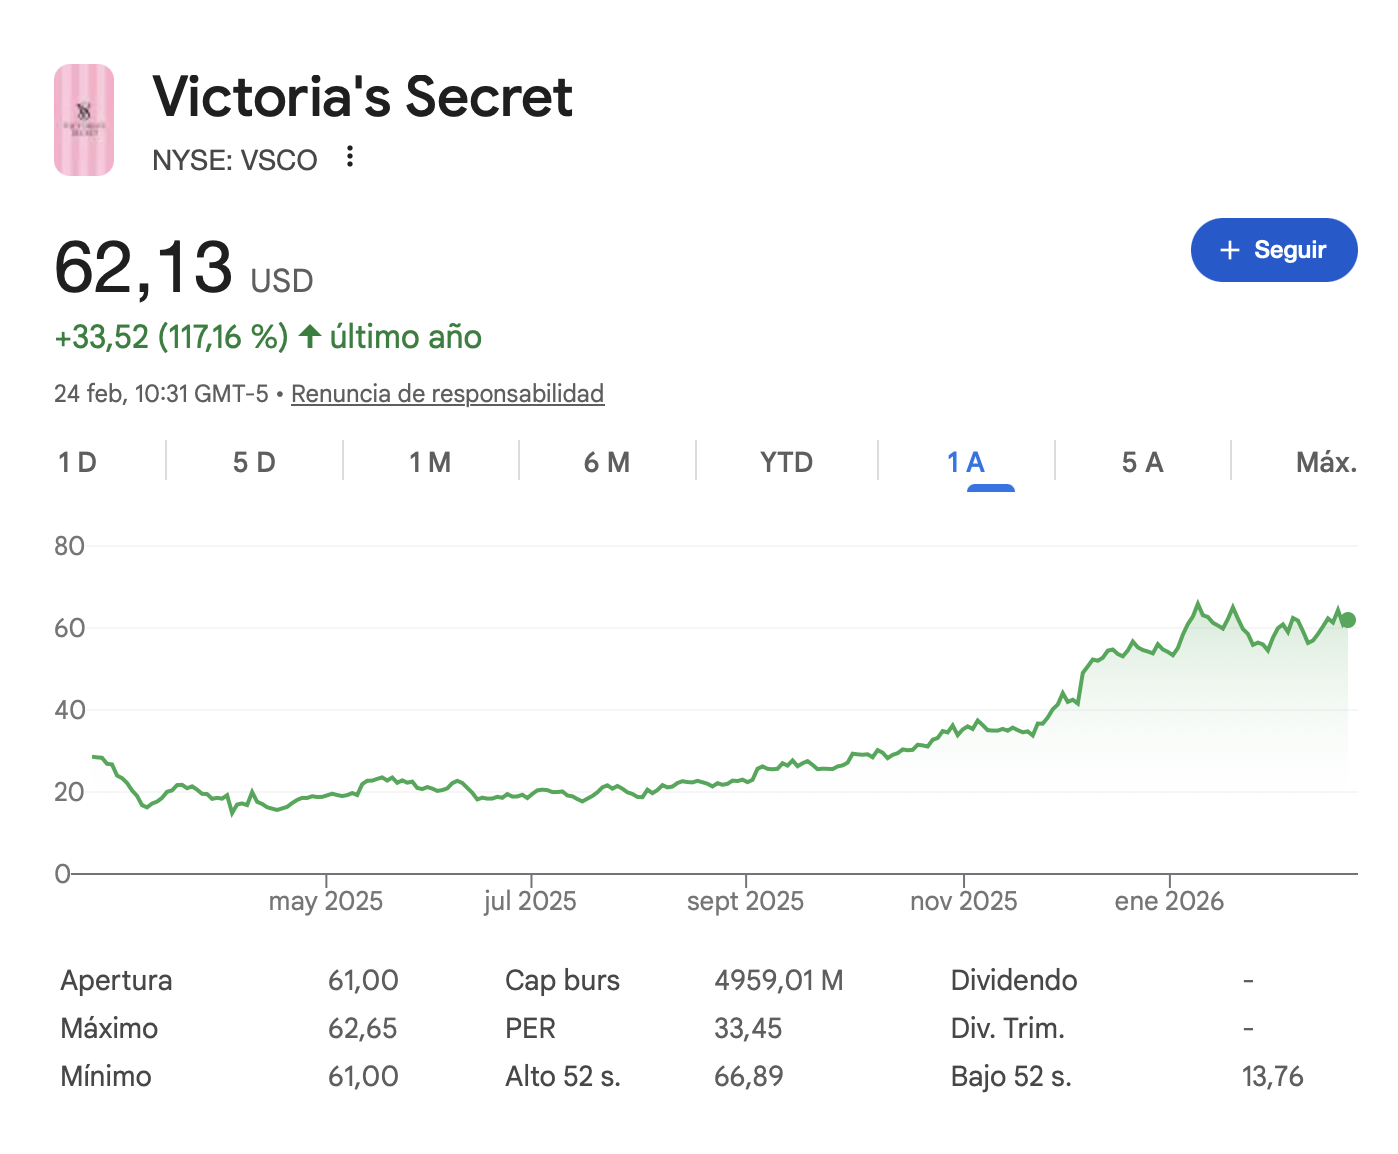Select the 1 D time range tab
The height and width of the screenshot is (1154, 1398).
pos(78,462)
